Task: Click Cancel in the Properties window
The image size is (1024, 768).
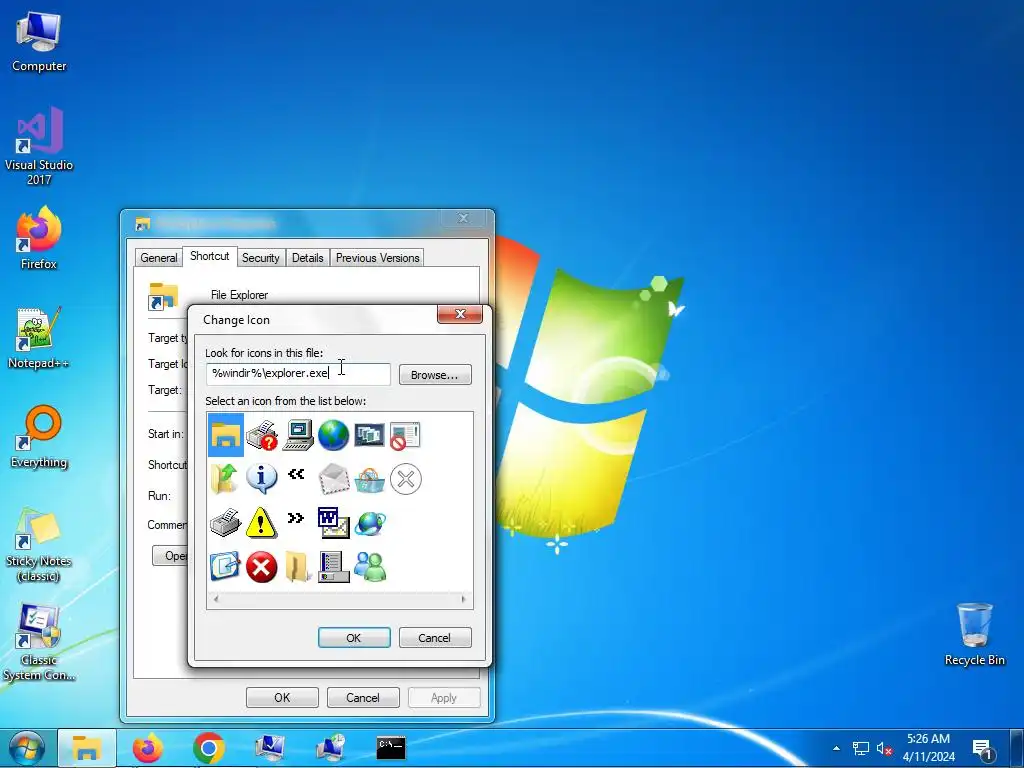Action: tap(363, 697)
